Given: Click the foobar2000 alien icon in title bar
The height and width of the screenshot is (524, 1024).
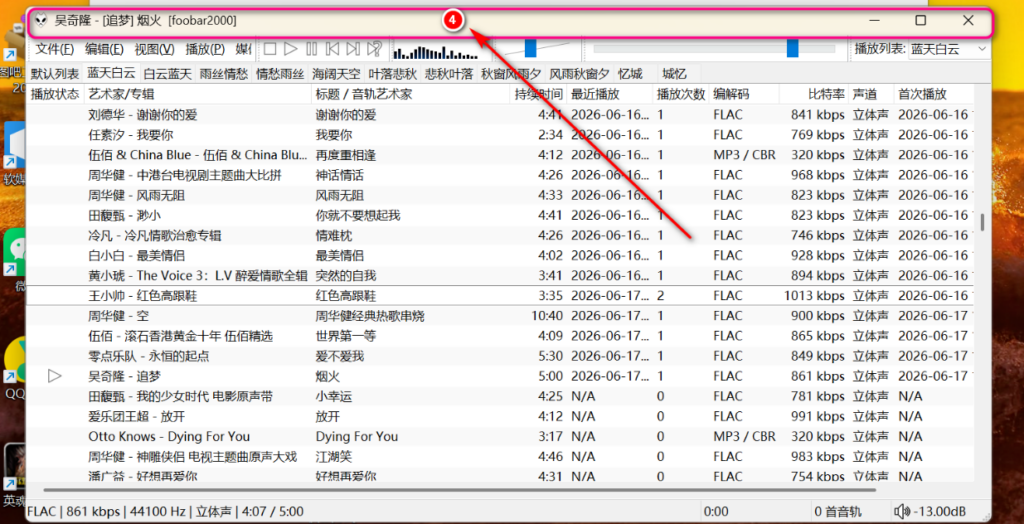Looking at the screenshot, I should point(41,20).
